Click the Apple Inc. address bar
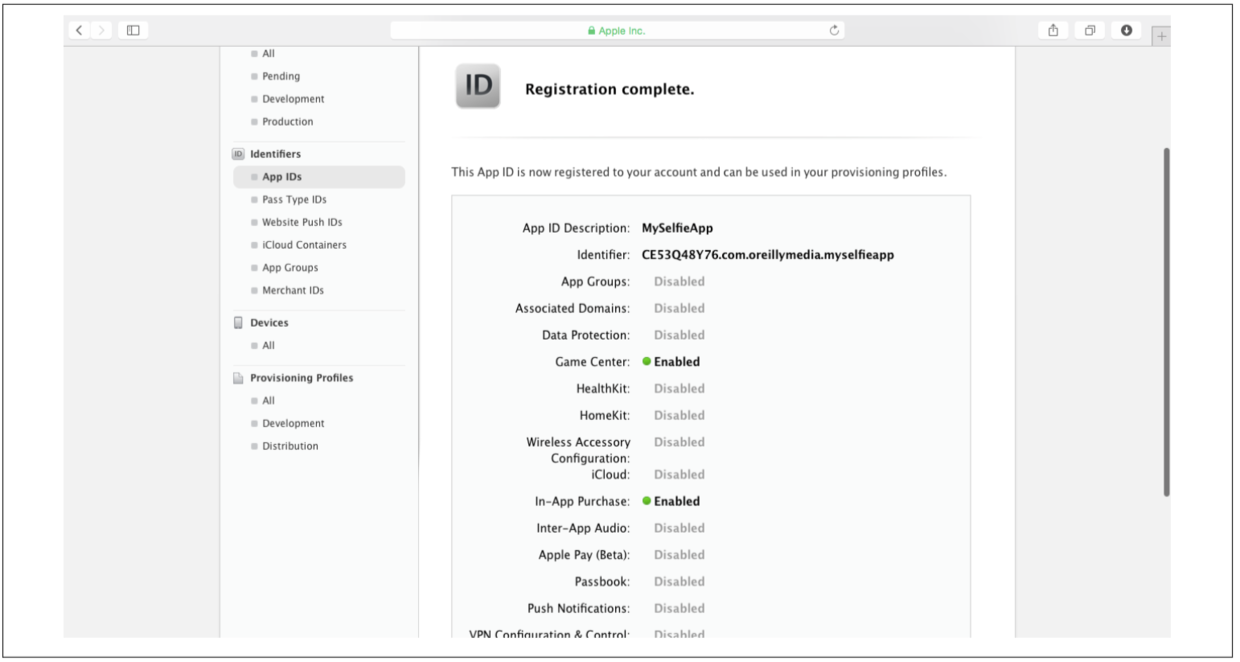 coord(618,31)
